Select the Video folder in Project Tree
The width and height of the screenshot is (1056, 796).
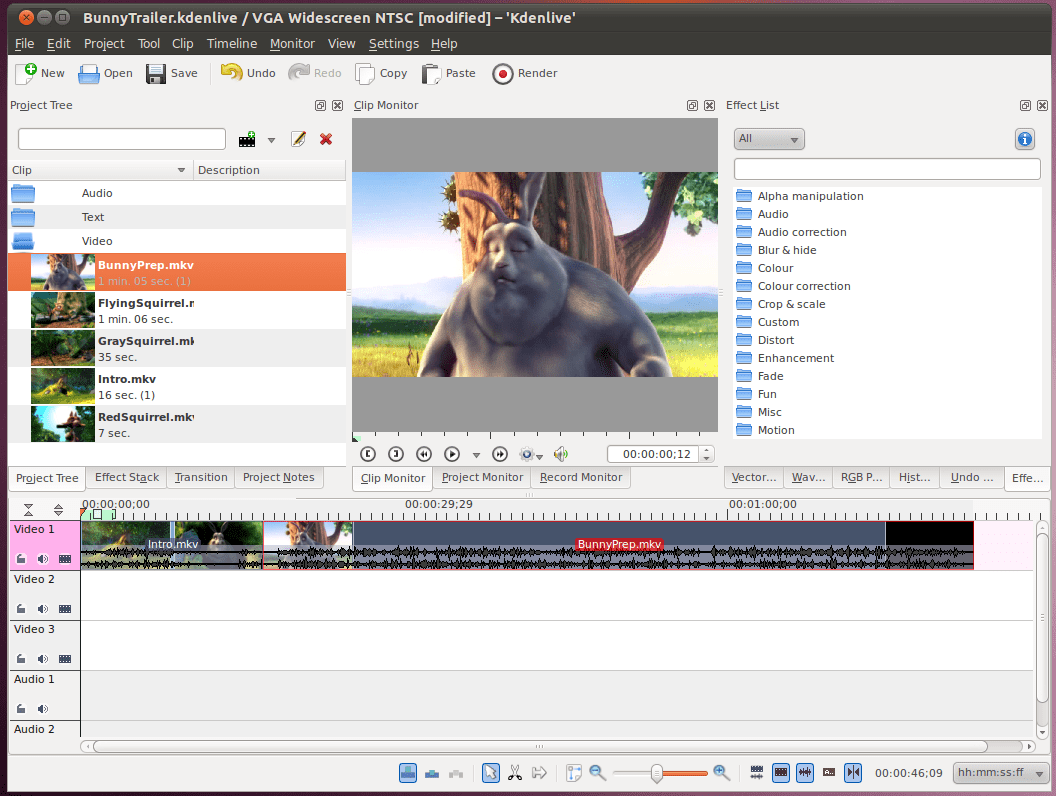click(177, 241)
